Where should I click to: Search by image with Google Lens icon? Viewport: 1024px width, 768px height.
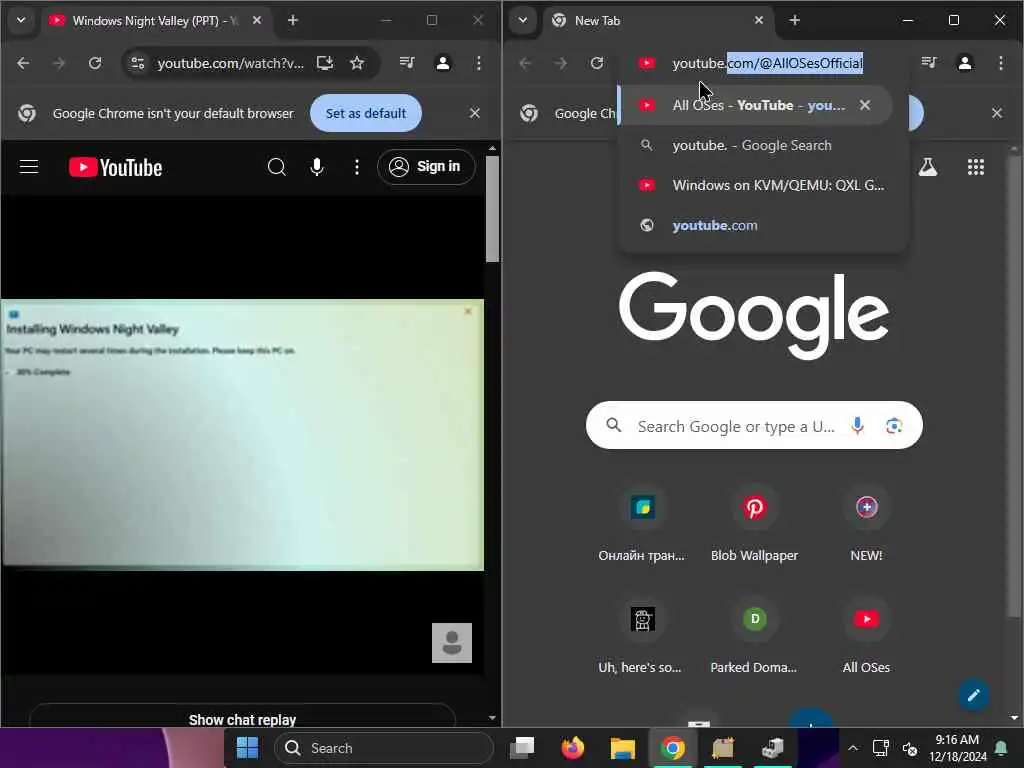click(894, 426)
